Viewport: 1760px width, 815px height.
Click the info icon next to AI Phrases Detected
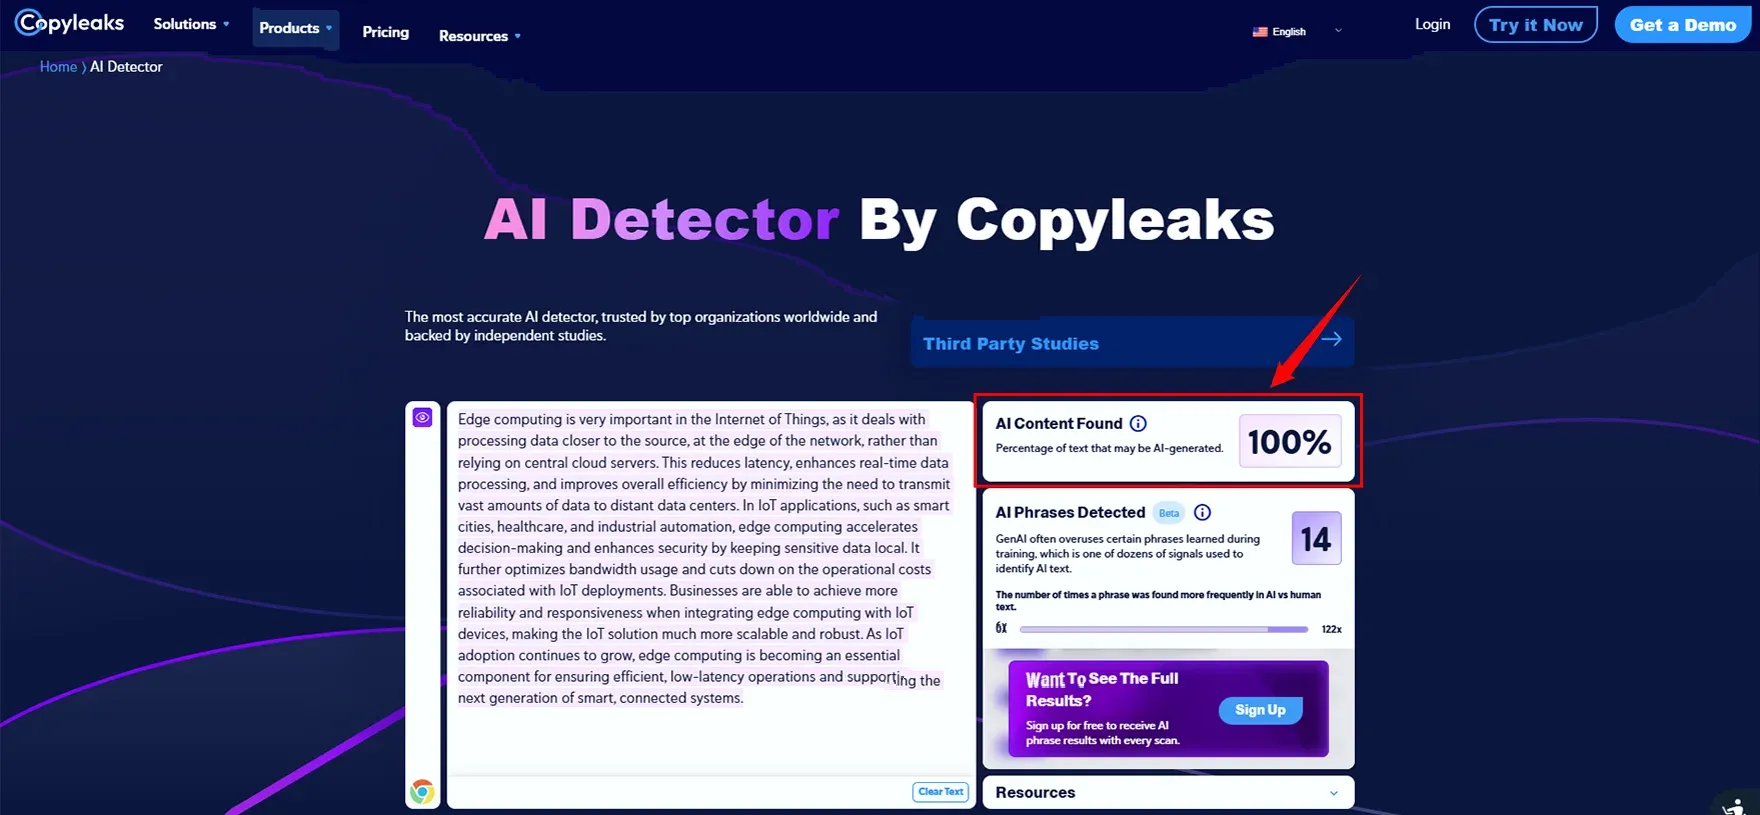(x=1202, y=512)
